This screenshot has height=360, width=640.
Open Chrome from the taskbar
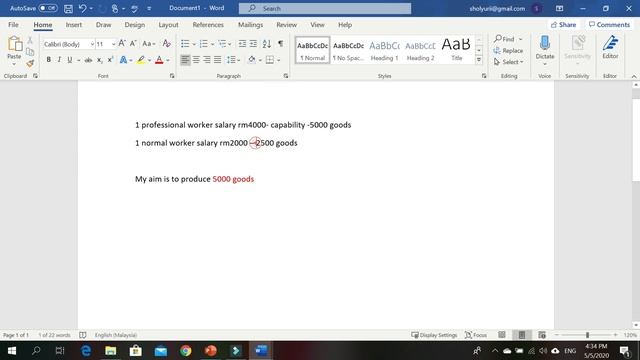coord(186,351)
